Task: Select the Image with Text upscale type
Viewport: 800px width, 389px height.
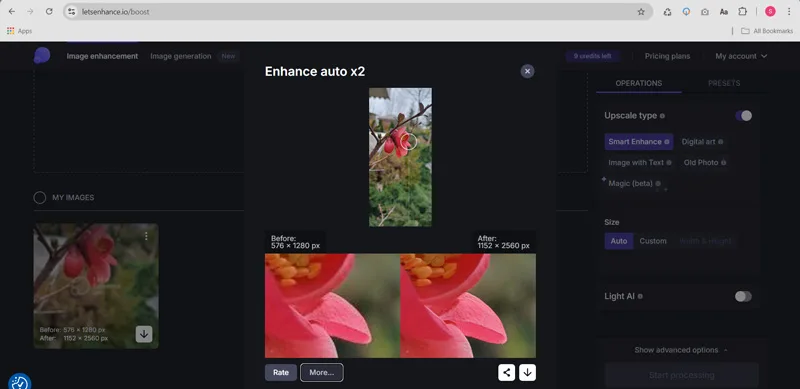Action: click(x=640, y=163)
